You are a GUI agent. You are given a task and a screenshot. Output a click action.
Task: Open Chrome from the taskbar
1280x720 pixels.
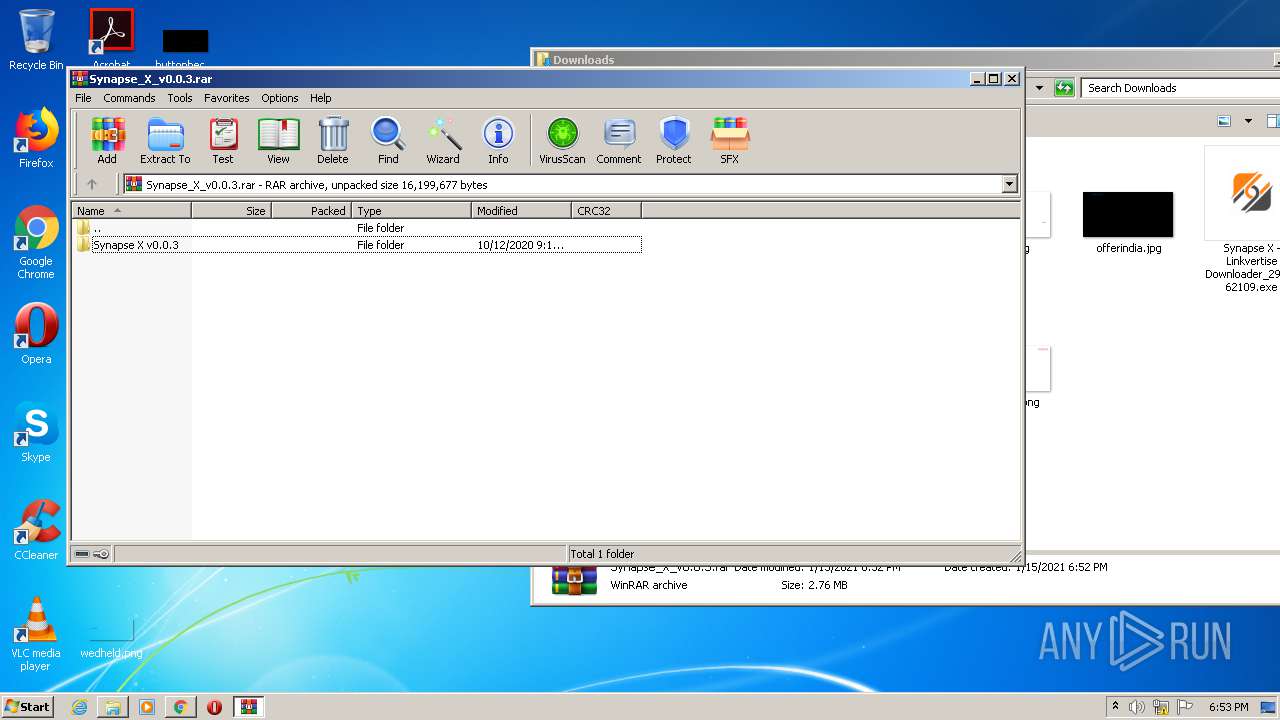pyautogui.click(x=180, y=707)
